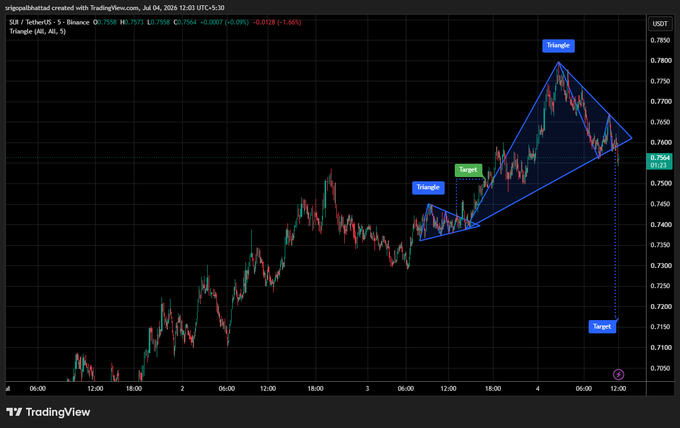
Task: Click the 0.7150 price axis label
Action: [x=660, y=327]
